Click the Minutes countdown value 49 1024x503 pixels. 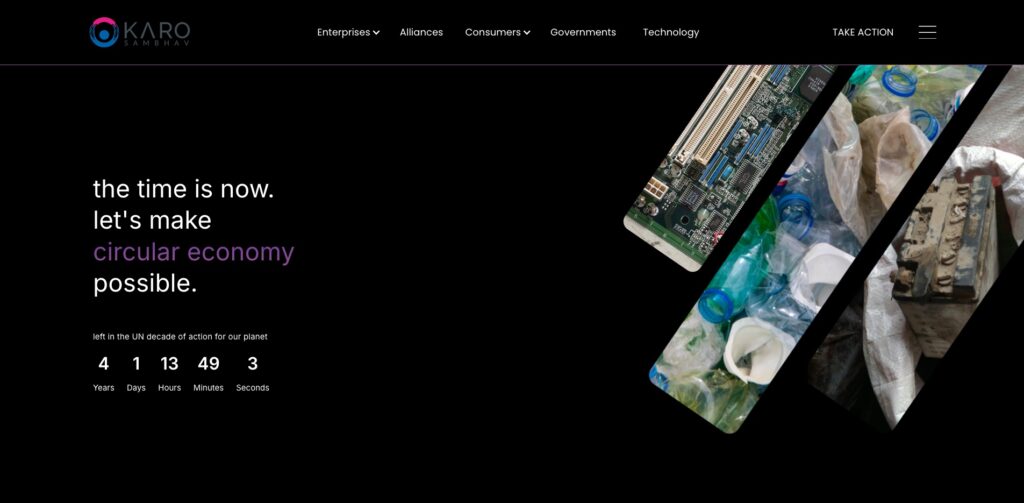point(208,363)
